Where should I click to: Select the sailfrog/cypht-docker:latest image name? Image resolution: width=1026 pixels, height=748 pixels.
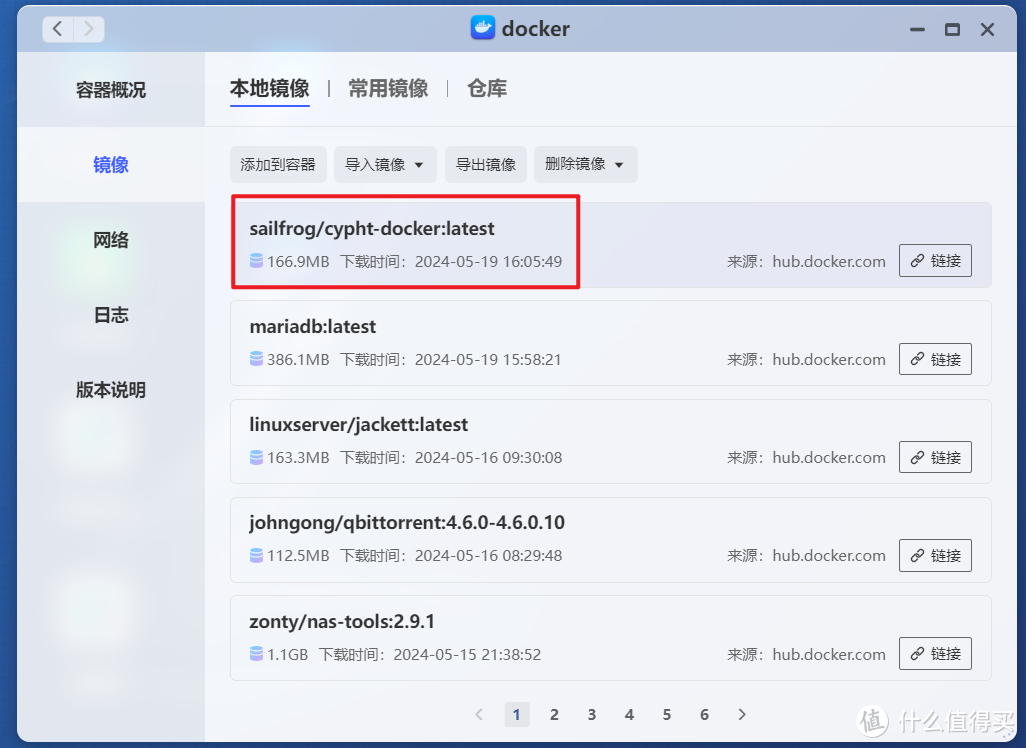coord(372,228)
